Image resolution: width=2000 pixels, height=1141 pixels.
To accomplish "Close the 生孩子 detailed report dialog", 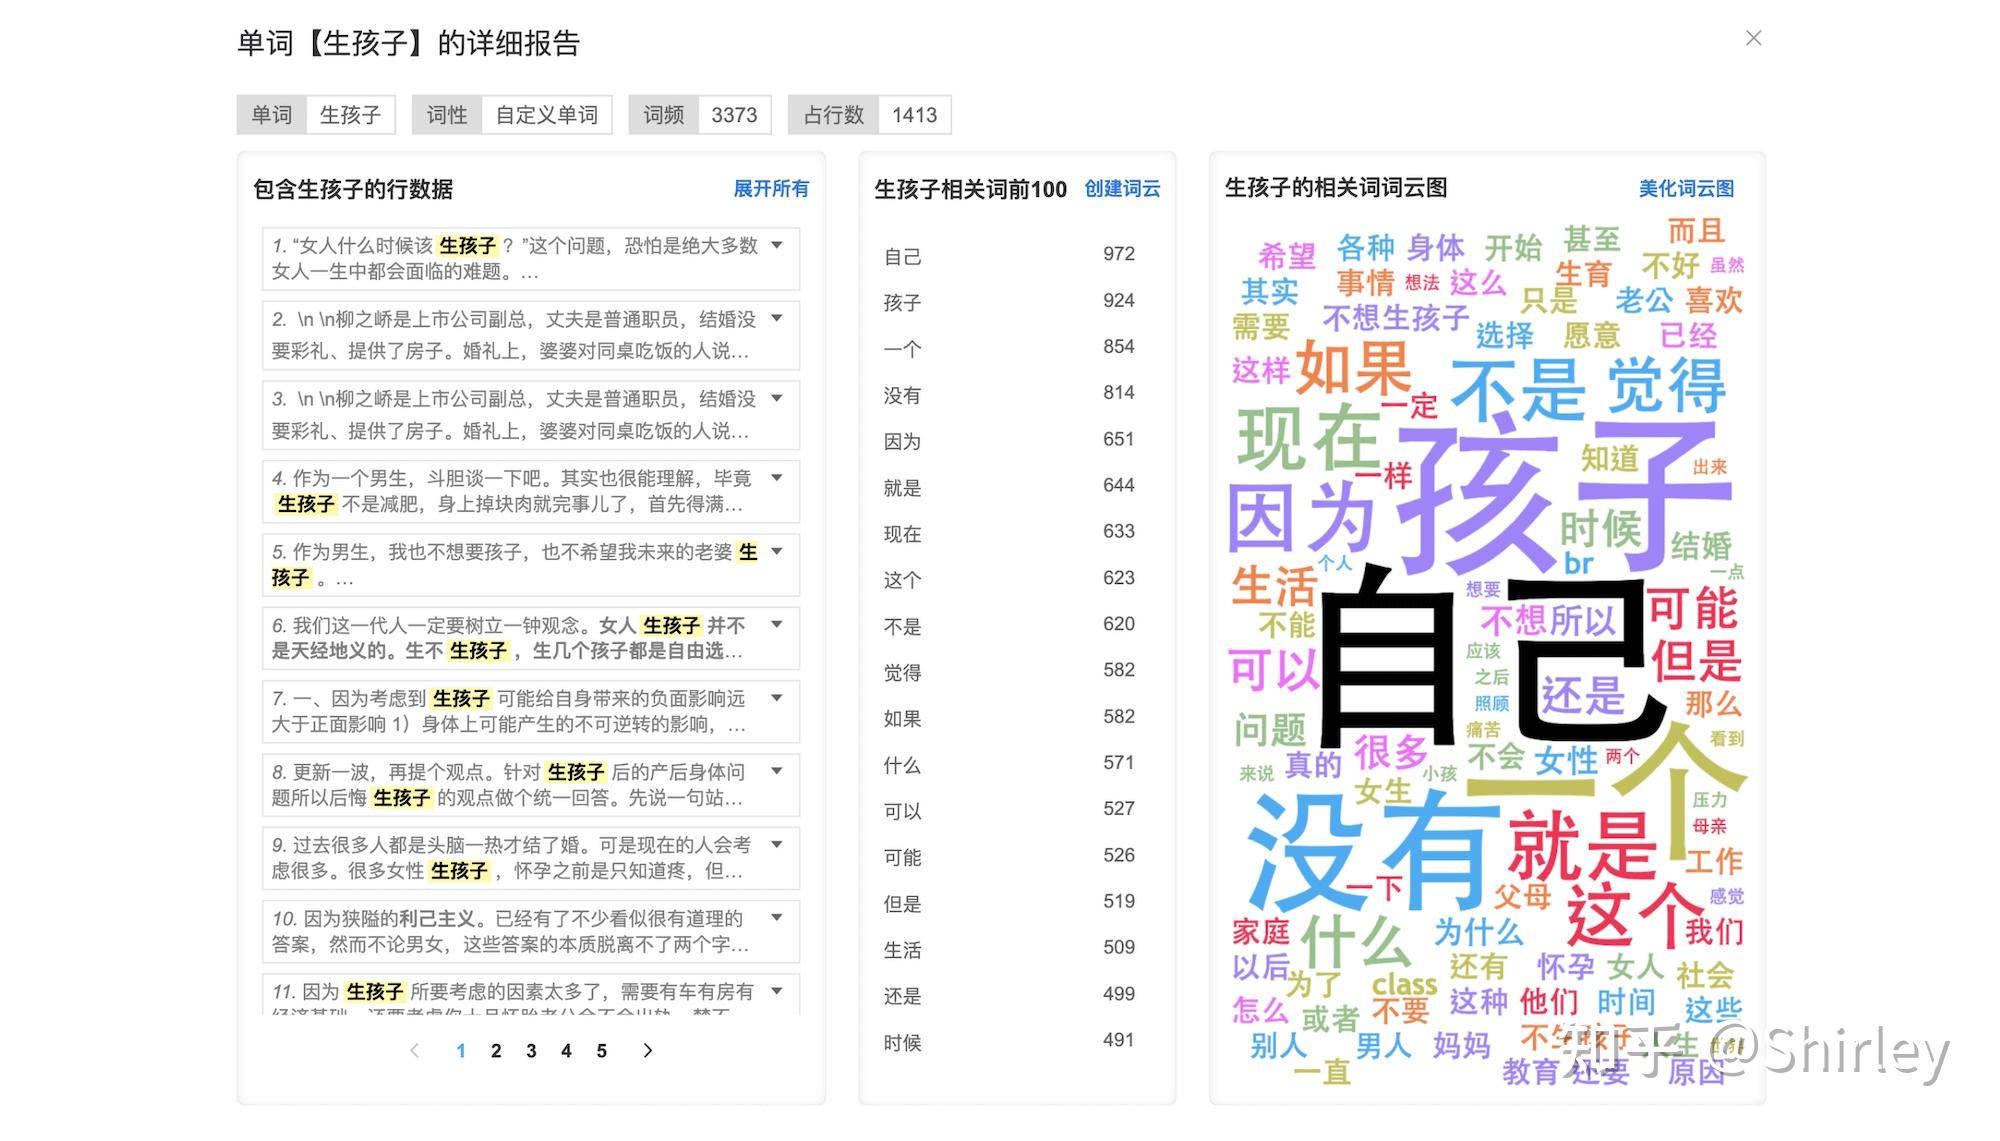I will click(1753, 38).
